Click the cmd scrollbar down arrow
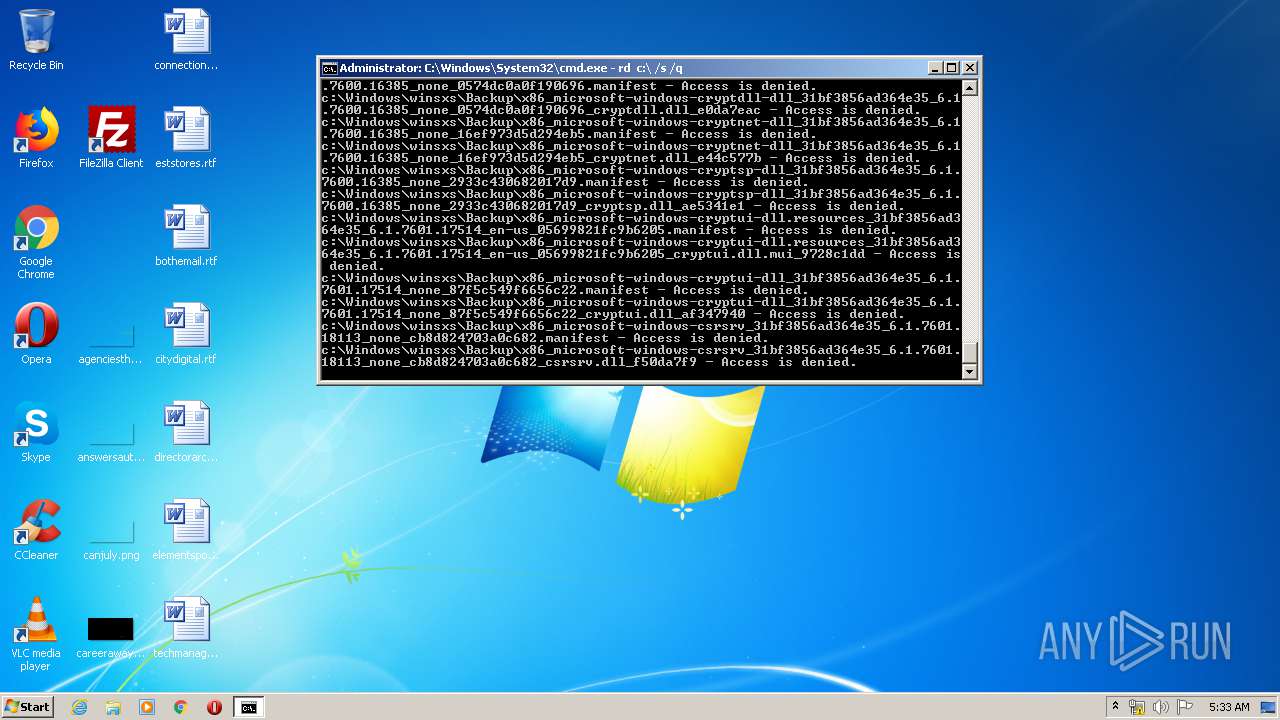Screen dimensions: 1280x720 [x=969, y=372]
